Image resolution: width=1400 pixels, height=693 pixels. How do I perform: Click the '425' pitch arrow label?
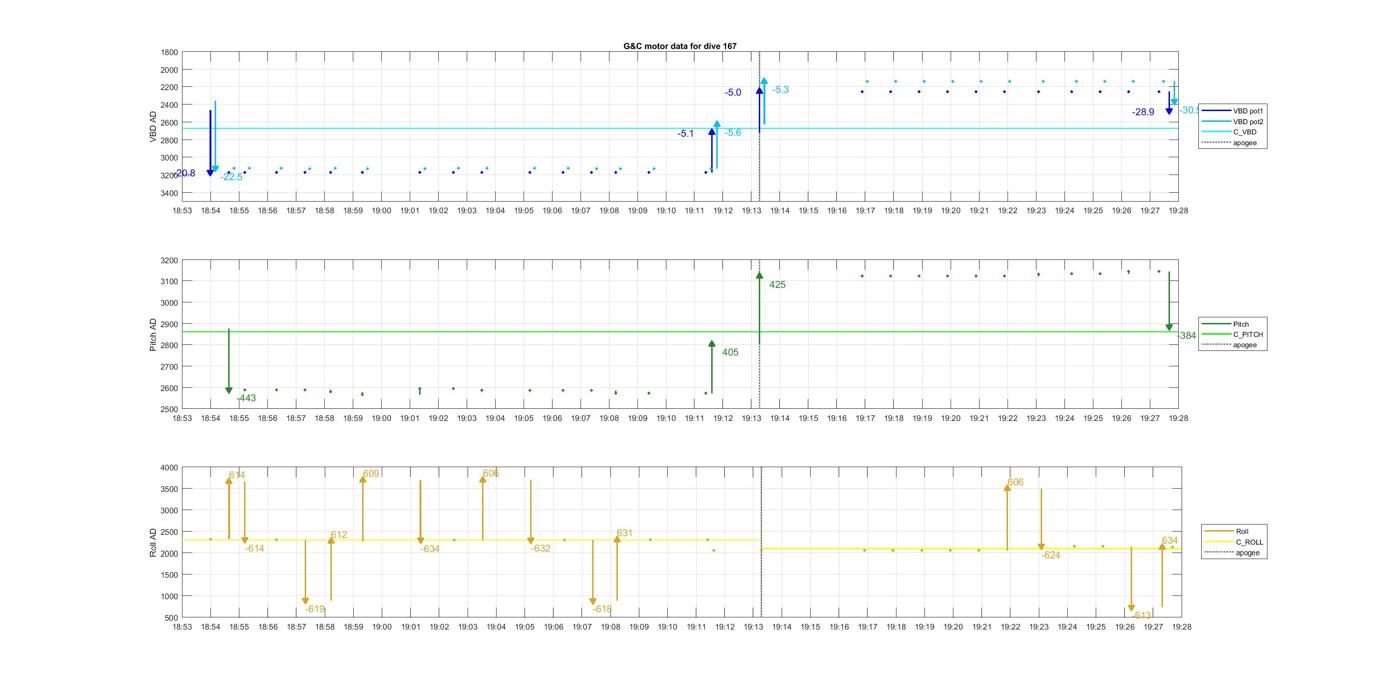coord(777,285)
